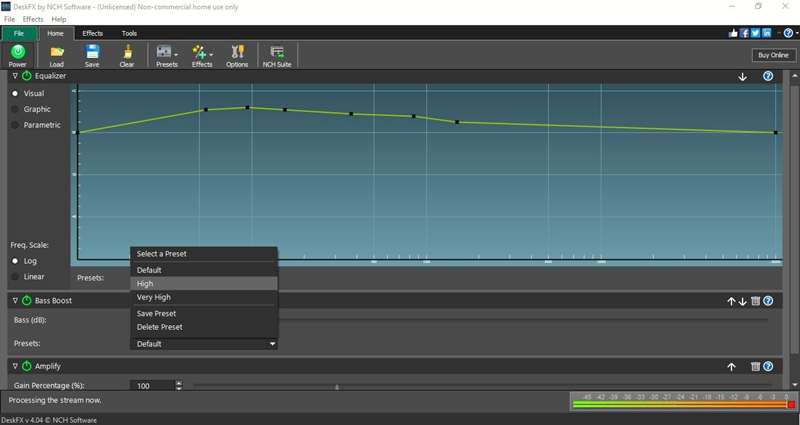Image resolution: width=800 pixels, height=425 pixels.
Task: Click the peak equalizer curve point
Action: tap(247, 108)
